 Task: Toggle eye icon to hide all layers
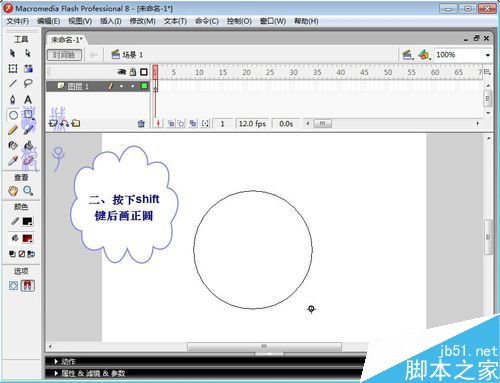[x=122, y=72]
